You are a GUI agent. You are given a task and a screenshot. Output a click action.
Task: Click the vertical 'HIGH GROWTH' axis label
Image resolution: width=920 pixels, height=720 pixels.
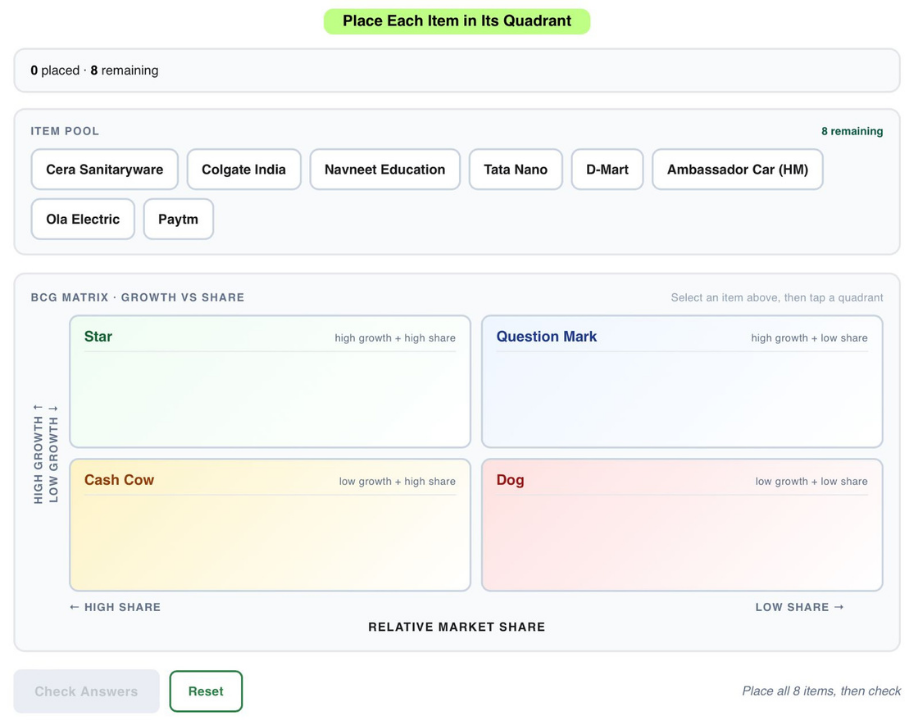[38, 454]
